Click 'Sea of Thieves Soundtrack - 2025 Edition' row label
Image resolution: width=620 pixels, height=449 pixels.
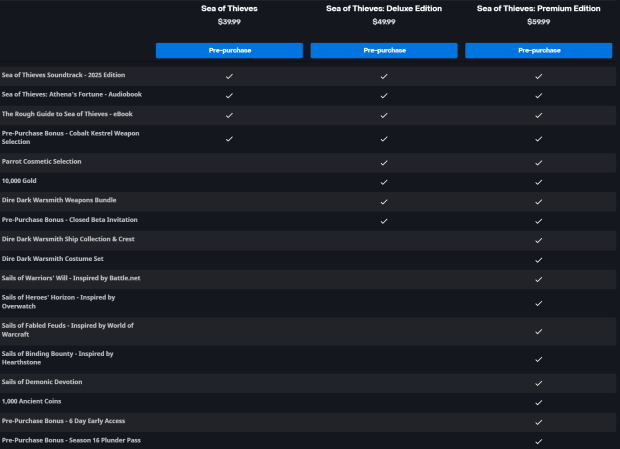point(63,75)
